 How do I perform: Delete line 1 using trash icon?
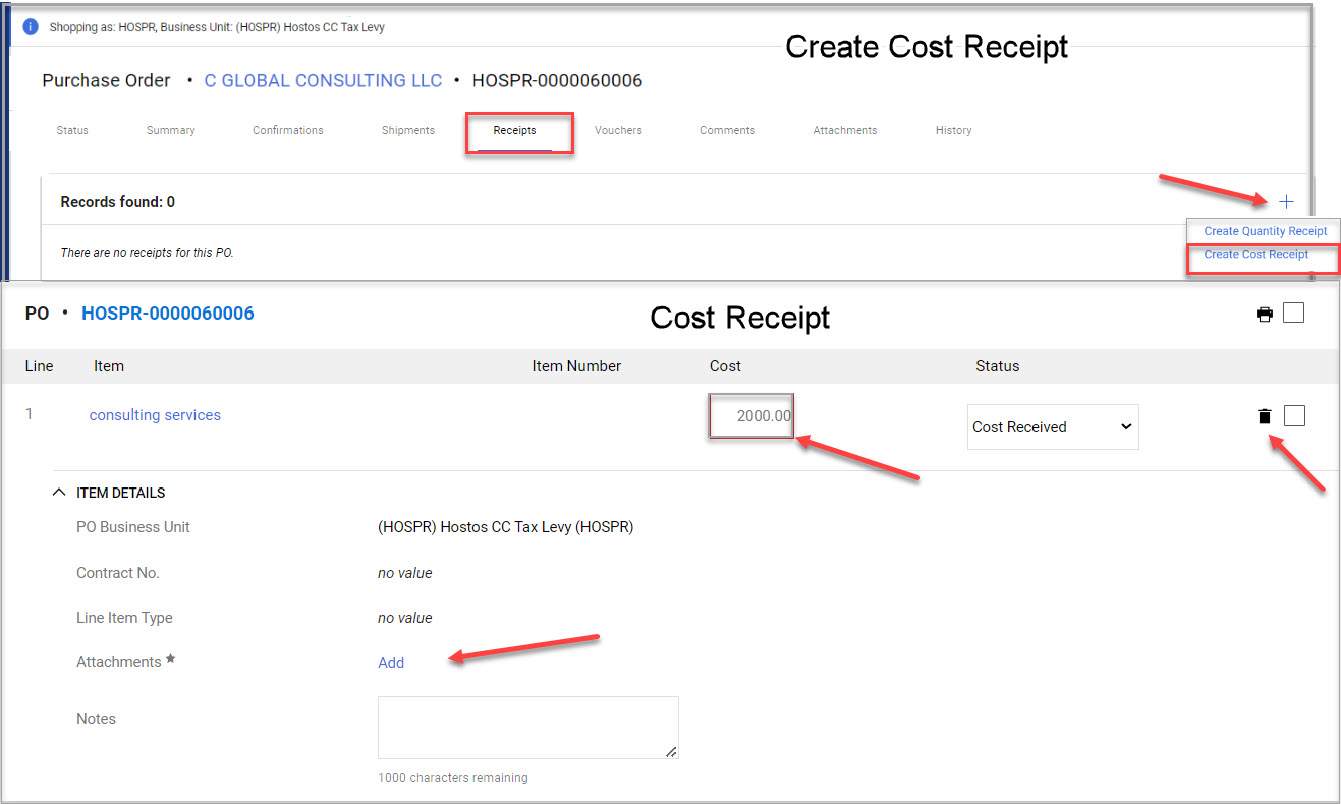[1264, 415]
